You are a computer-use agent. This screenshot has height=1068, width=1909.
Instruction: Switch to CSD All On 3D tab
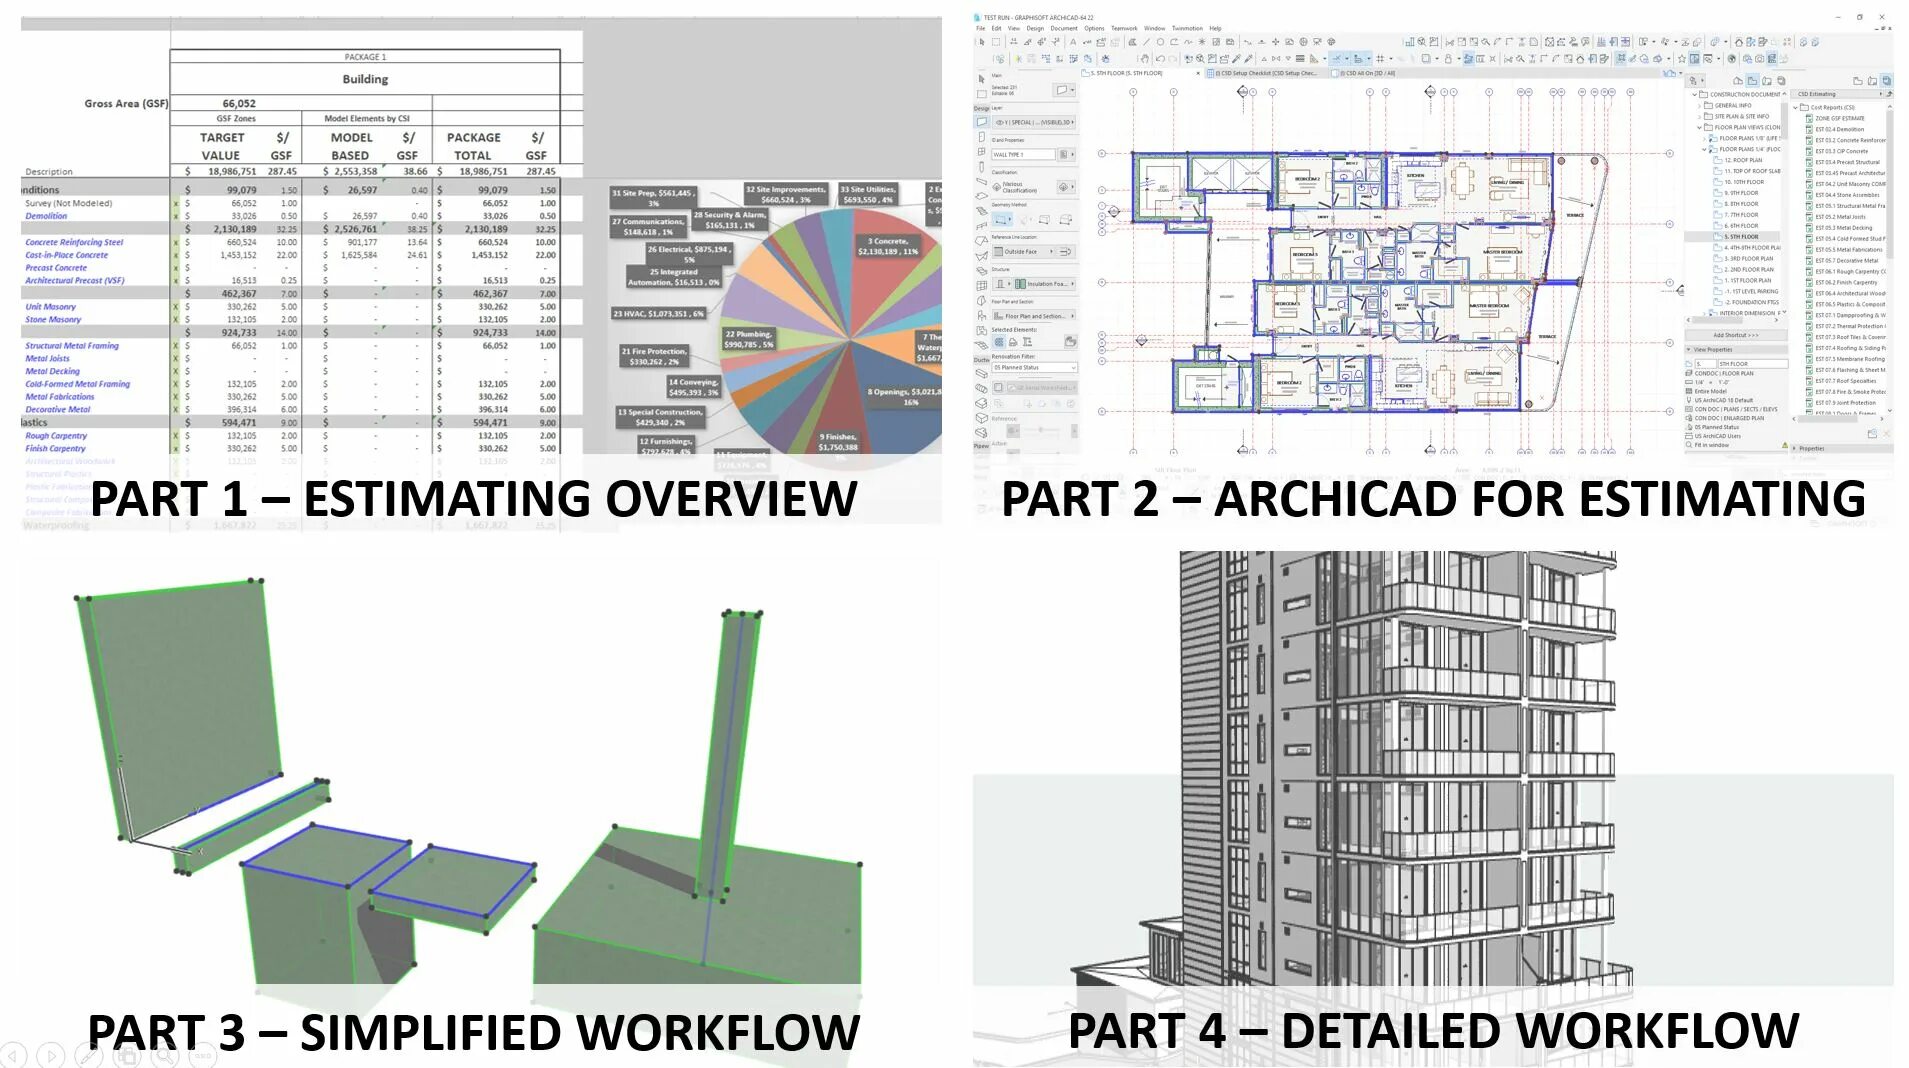pos(1367,73)
